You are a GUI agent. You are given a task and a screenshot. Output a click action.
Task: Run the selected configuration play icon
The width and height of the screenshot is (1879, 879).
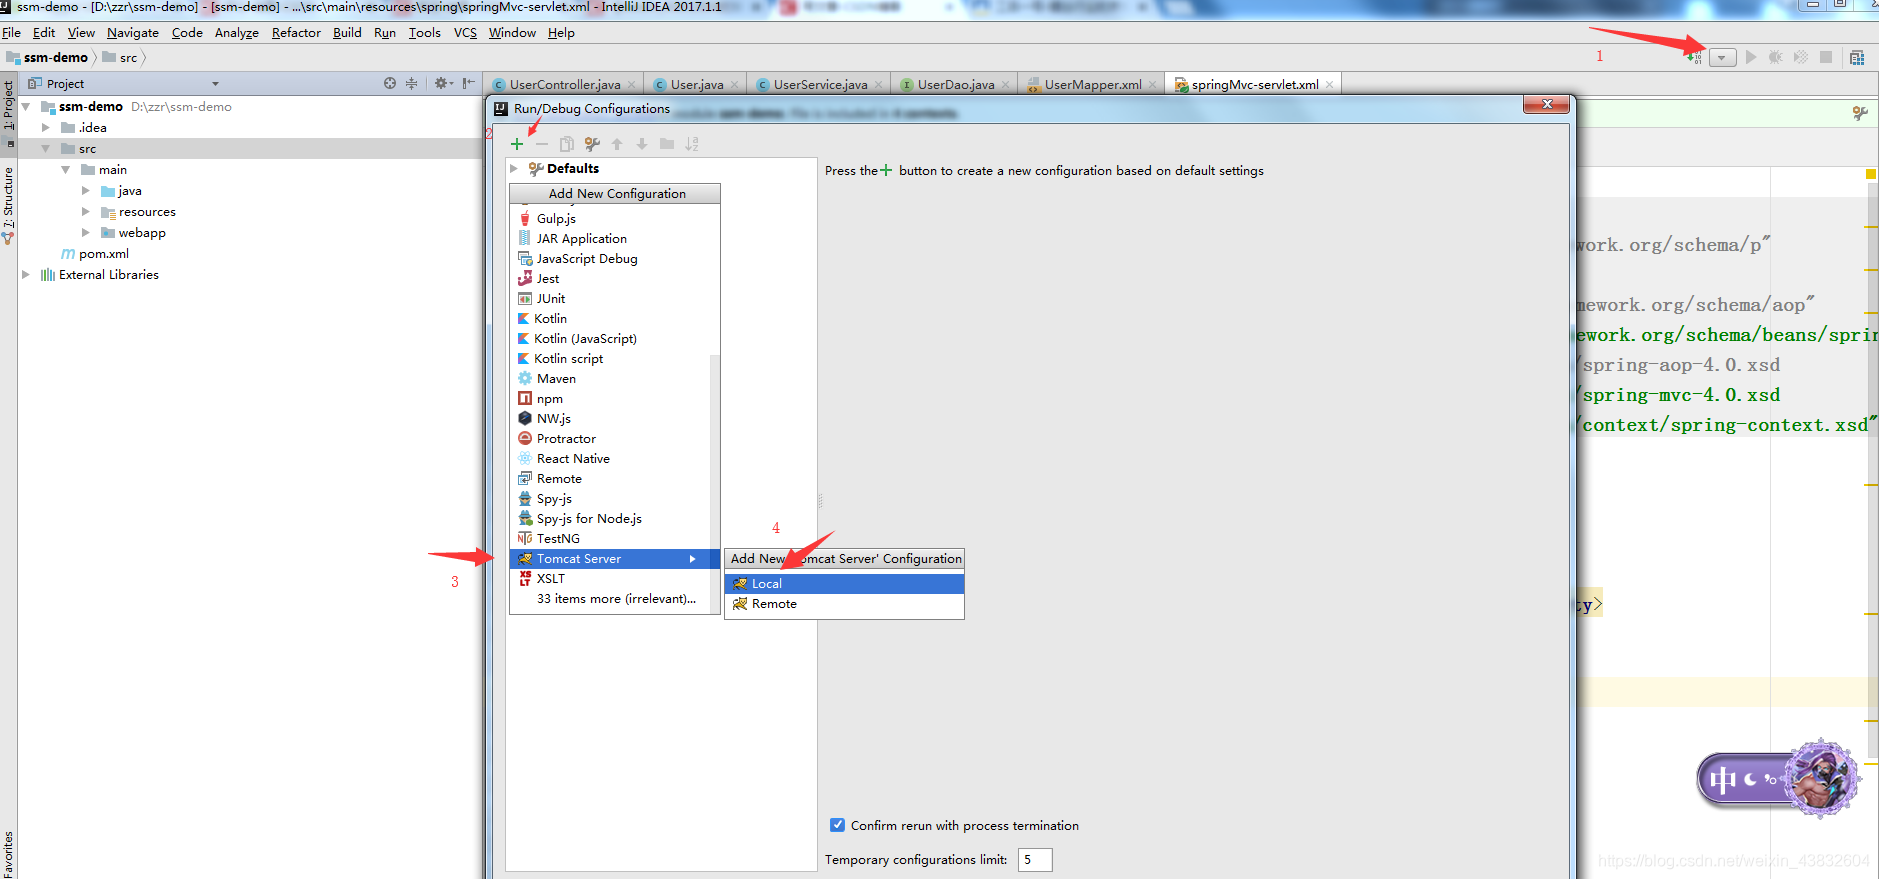pos(1751,57)
